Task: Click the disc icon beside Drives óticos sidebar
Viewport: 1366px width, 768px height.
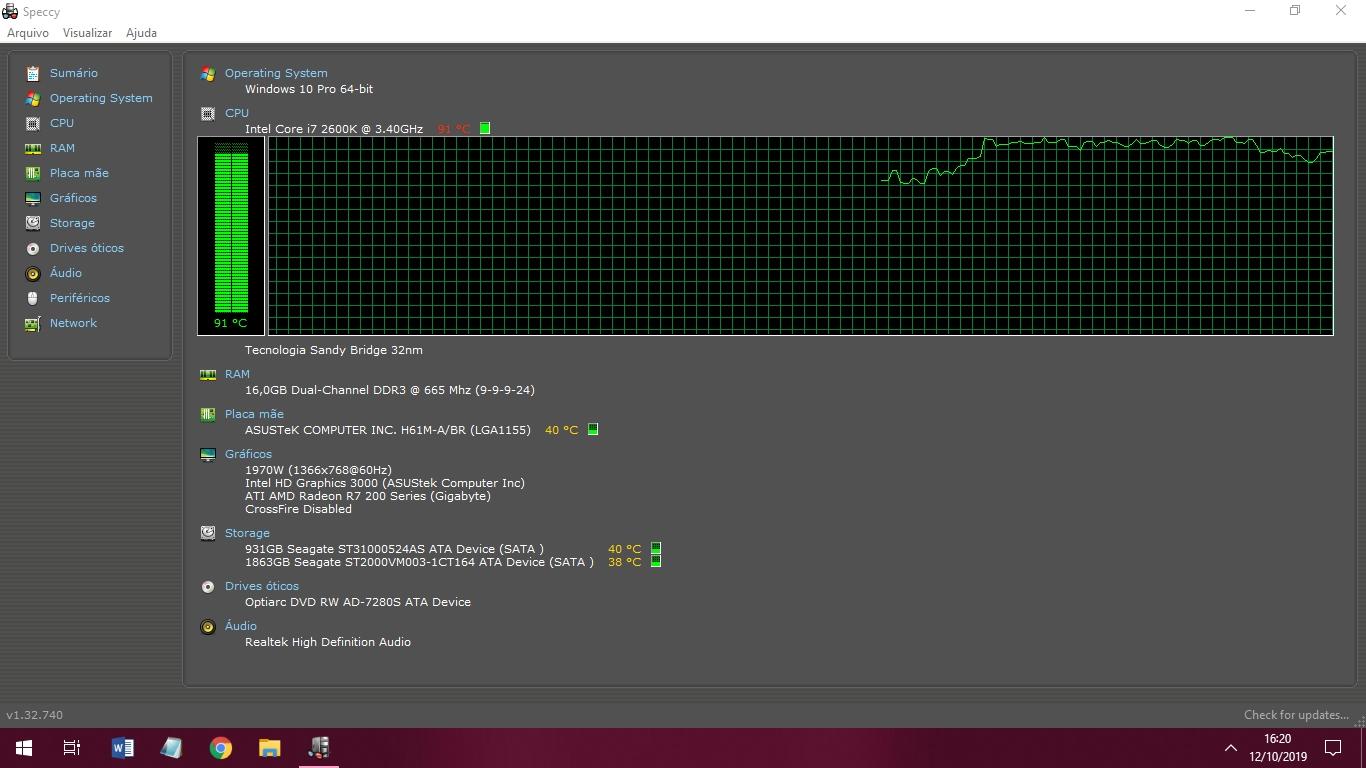Action: tap(33, 248)
